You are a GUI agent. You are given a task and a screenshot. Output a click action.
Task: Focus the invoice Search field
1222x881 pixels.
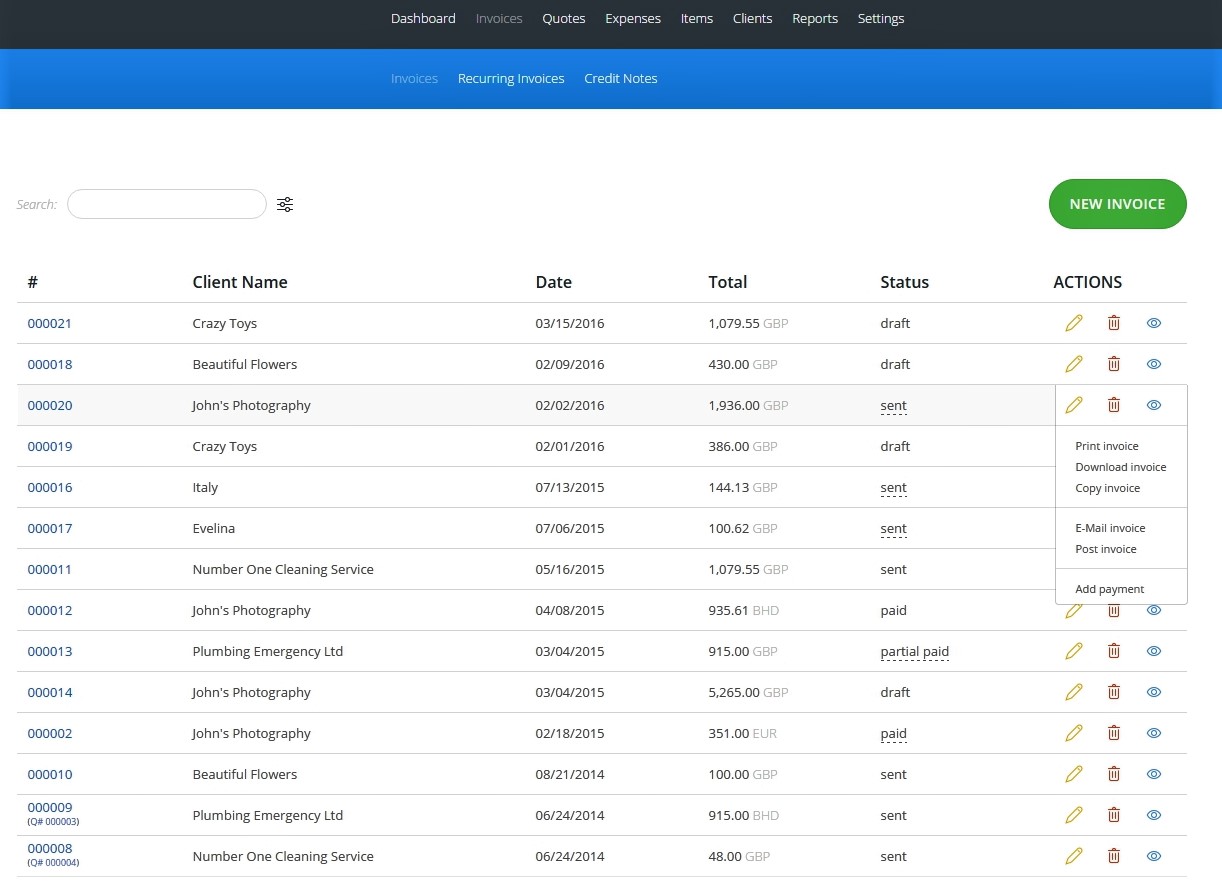(x=167, y=204)
